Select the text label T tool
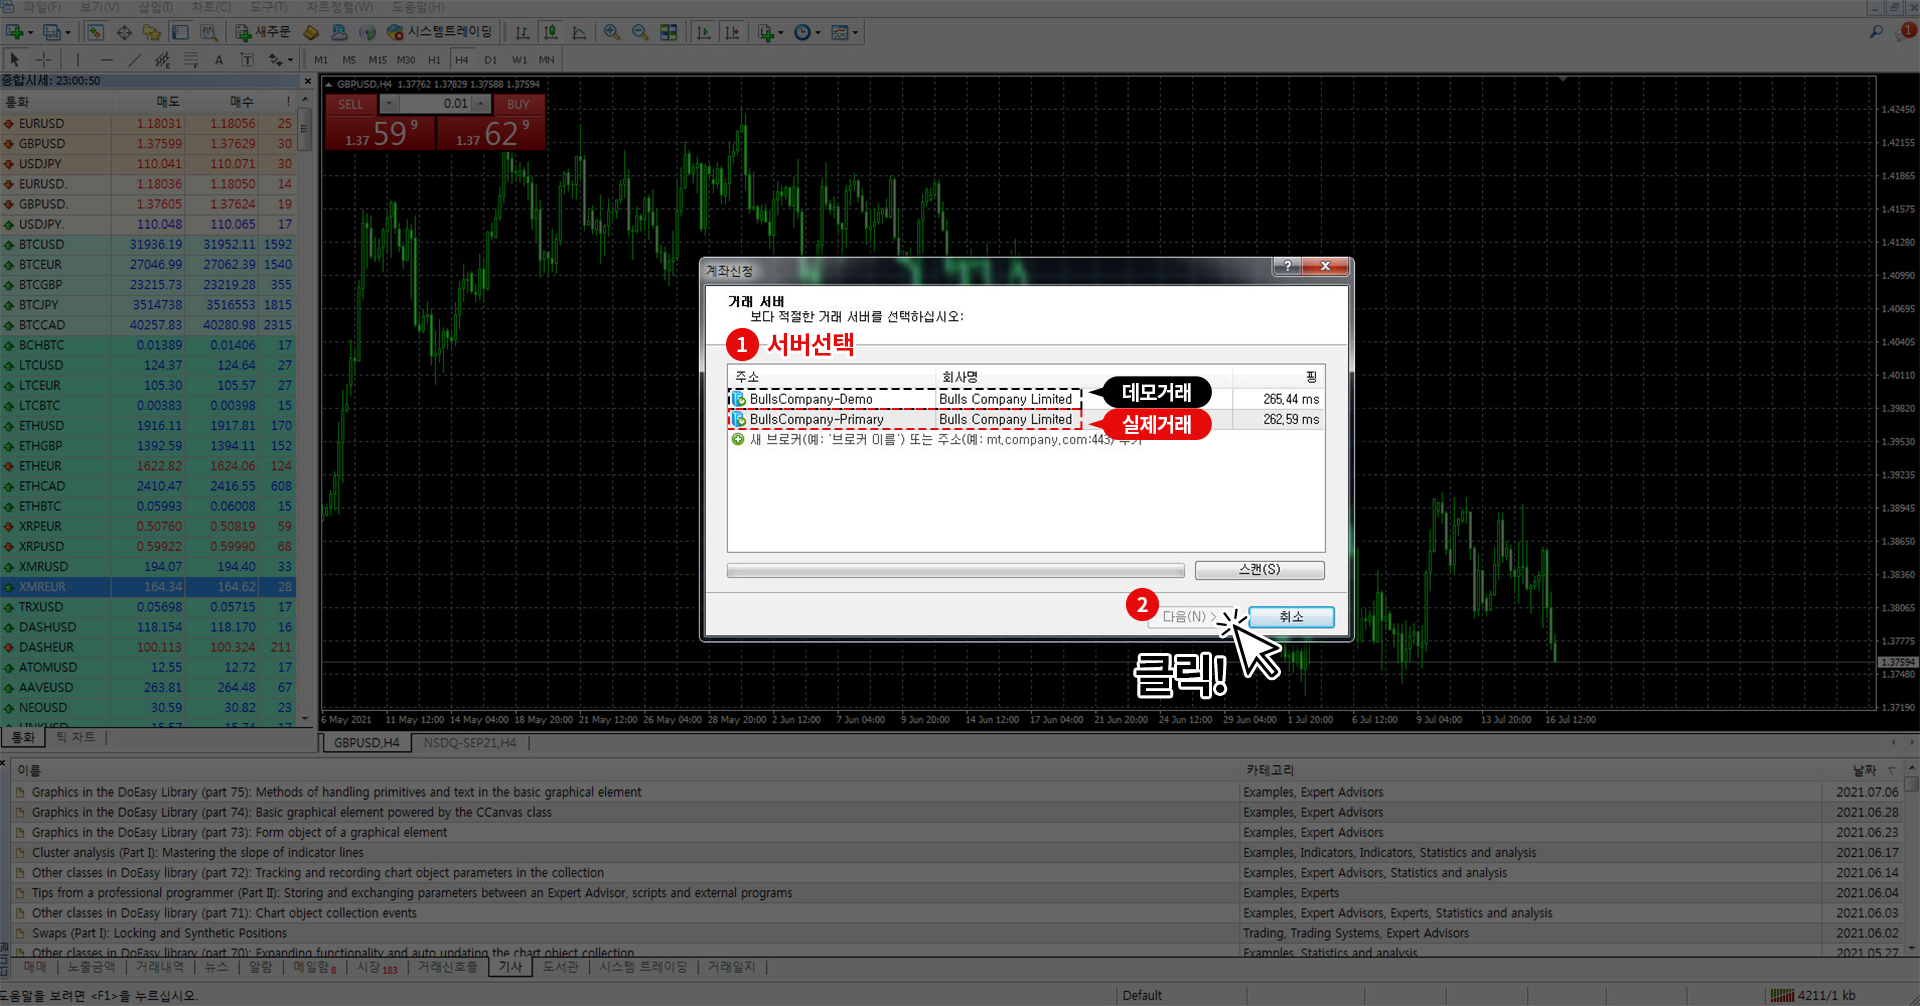Viewport: 1920px width, 1006px height. coord(247,60)
